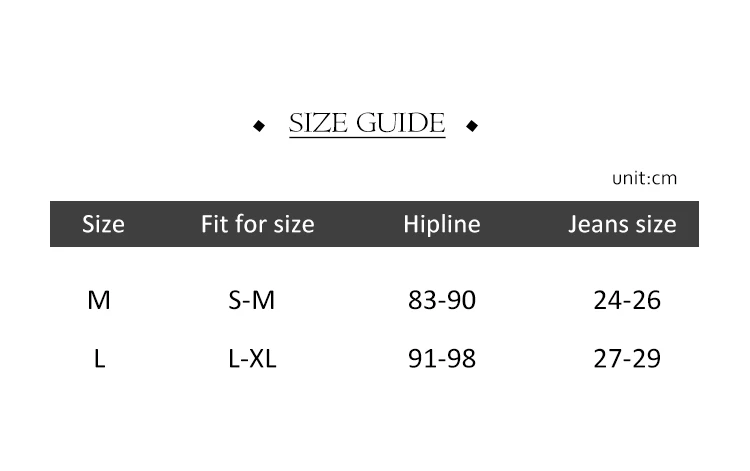Click the SIZE GUIDE heading
750x471 pixels.
(367, 124)
